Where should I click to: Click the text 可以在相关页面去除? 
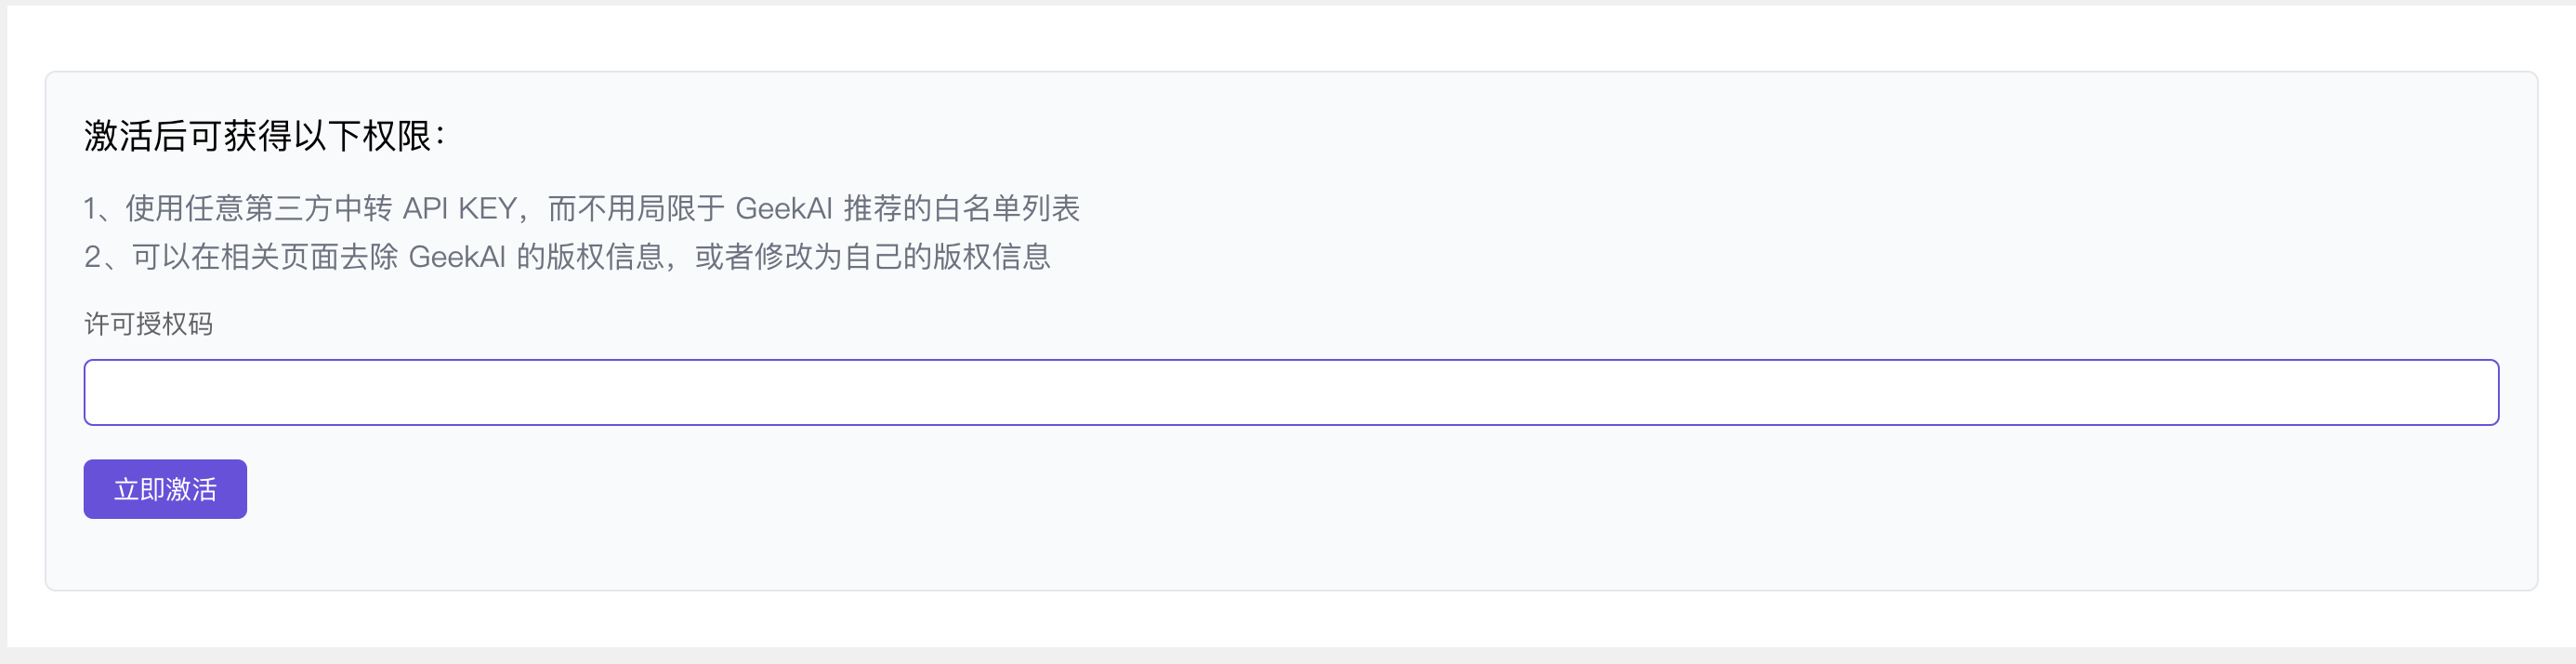click(265, 257)
